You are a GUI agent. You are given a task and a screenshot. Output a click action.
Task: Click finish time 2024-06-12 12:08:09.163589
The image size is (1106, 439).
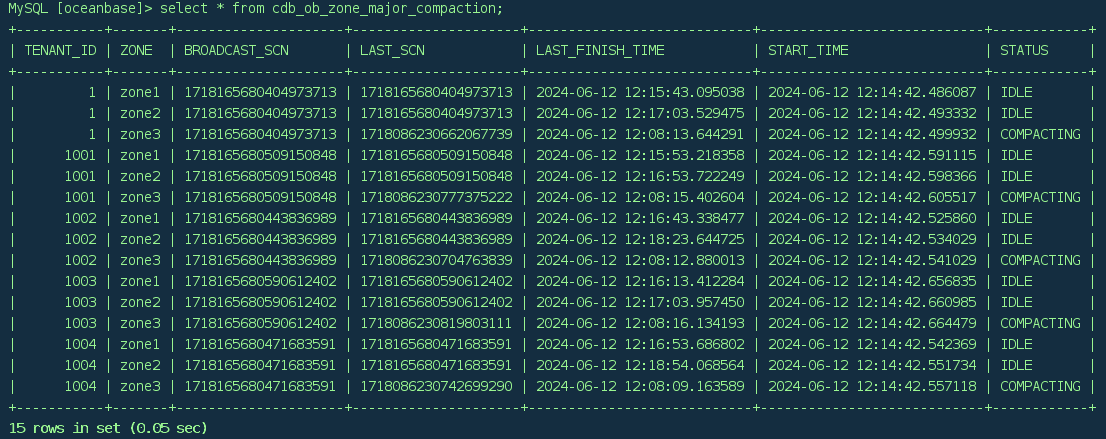[640, 386]
